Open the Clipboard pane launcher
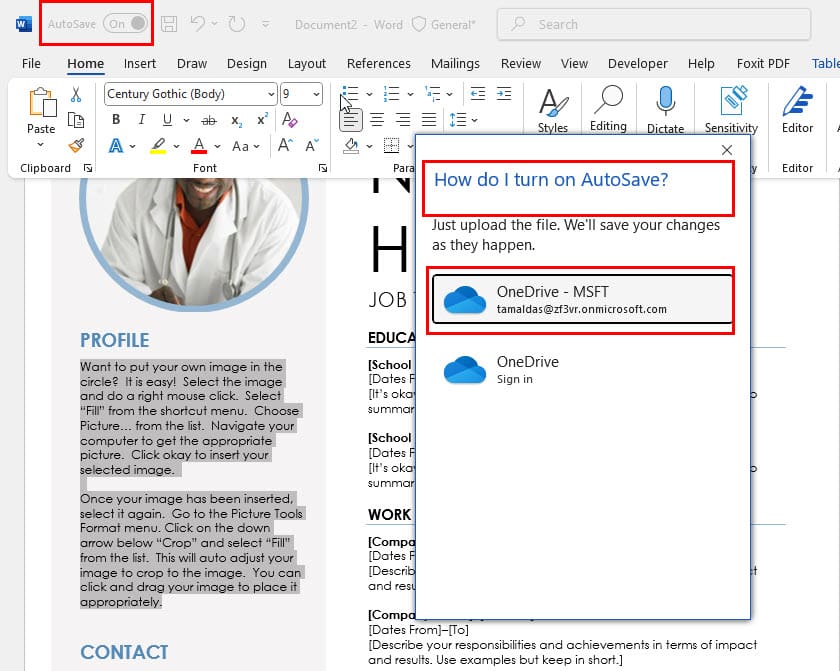840x671 pixels. (x=88, y=168)
